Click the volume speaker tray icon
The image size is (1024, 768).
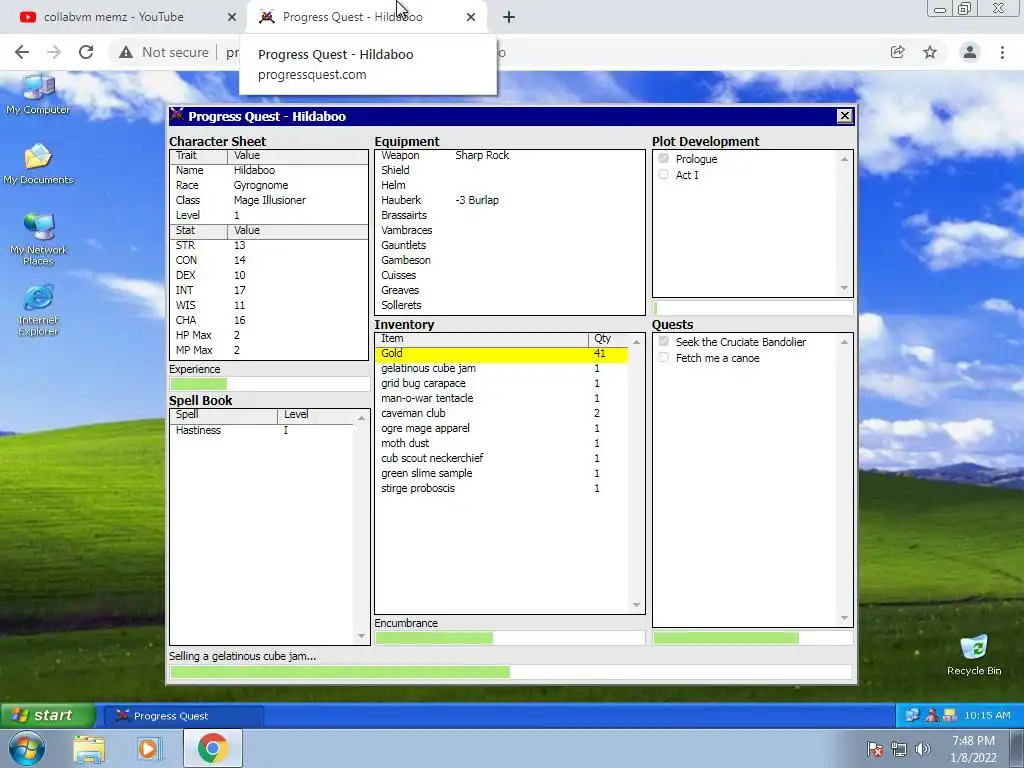click(x=923, y=748)
